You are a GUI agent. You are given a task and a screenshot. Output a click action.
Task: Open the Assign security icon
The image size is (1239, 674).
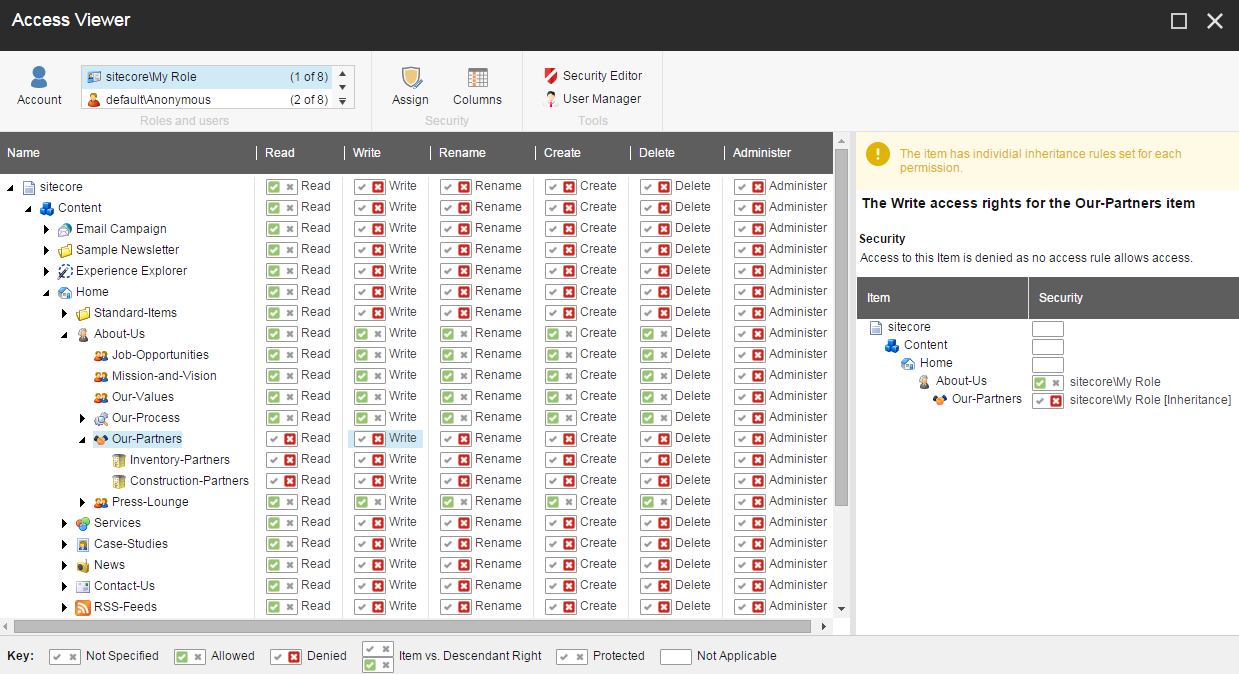point(410,78)
